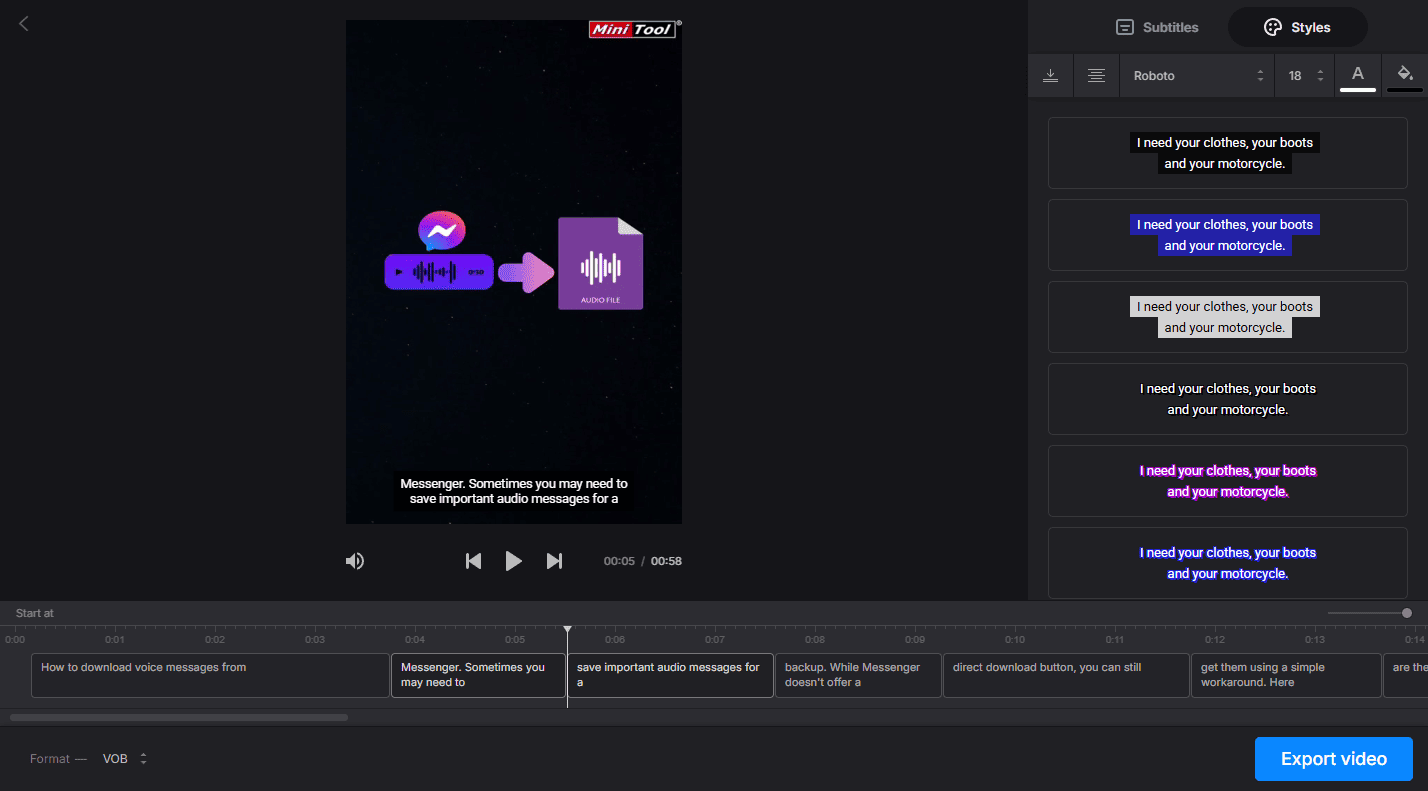Viewport: 1428px width, 791px height.
Task: Click the 0:10 mark on the timeline ruler
Action: (x=1015, y=640)
